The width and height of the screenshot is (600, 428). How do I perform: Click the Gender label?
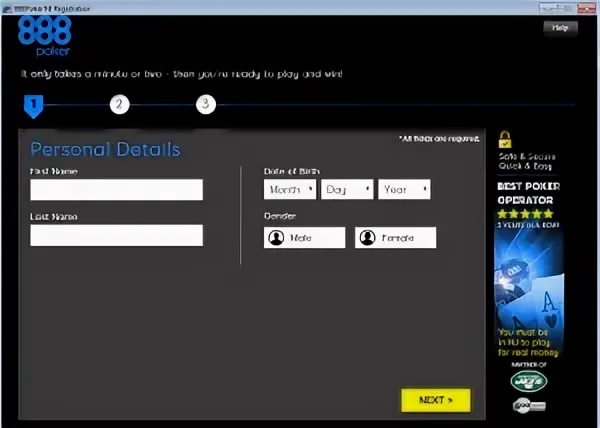280,216
